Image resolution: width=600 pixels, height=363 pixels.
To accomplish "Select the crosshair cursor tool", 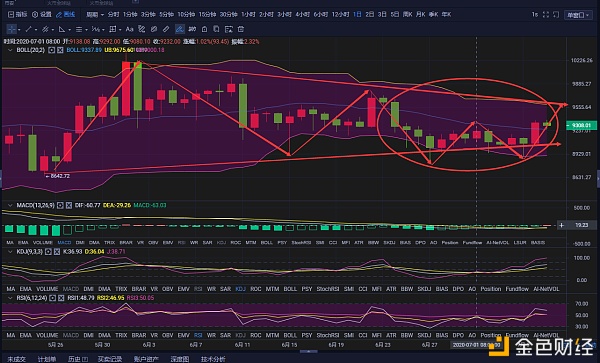I will pyautogui.click(x=11, y=29).
